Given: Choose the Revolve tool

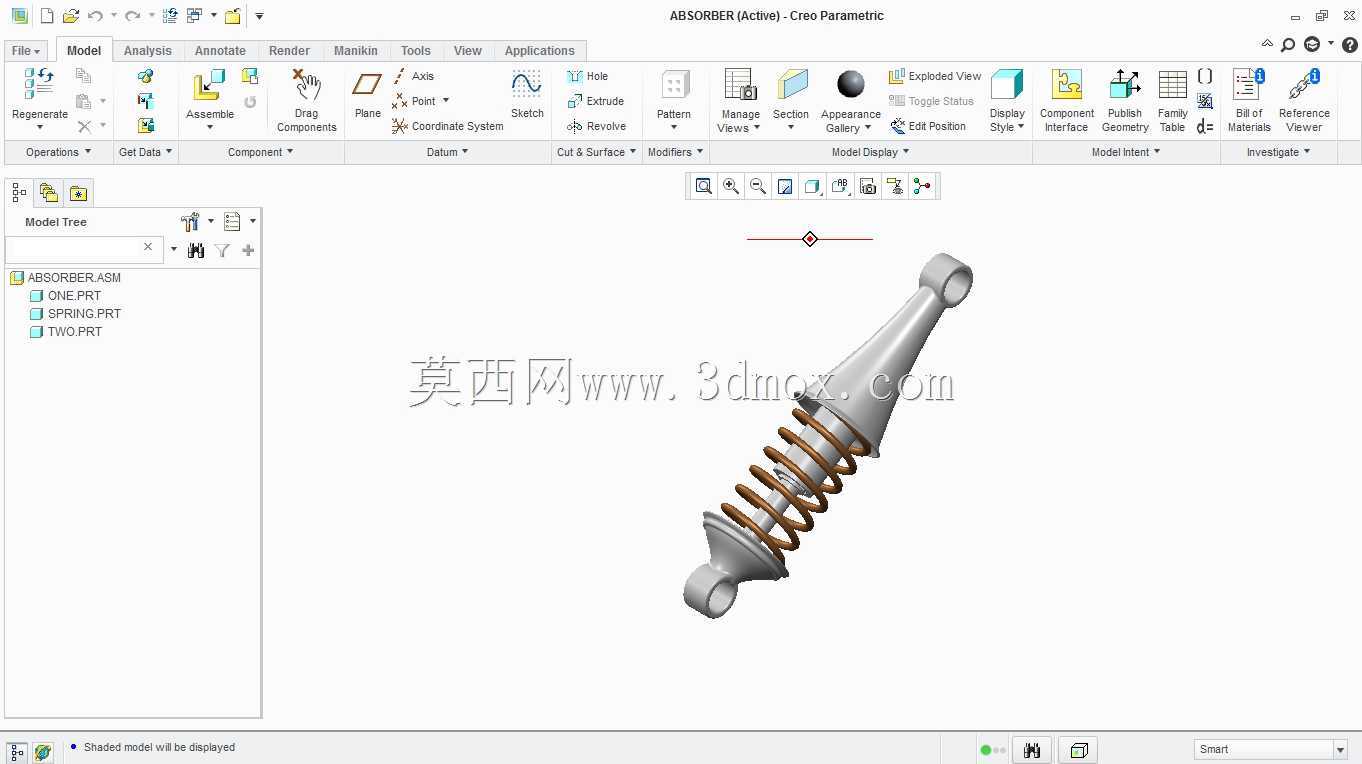Looking at the screenshot, I should pos(596,126).
